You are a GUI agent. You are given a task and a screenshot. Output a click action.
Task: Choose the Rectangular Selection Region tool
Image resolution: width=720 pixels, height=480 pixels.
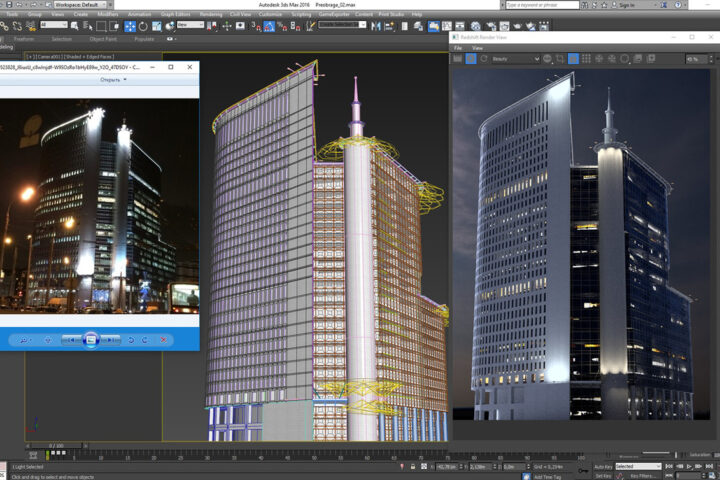click(101, 27)
